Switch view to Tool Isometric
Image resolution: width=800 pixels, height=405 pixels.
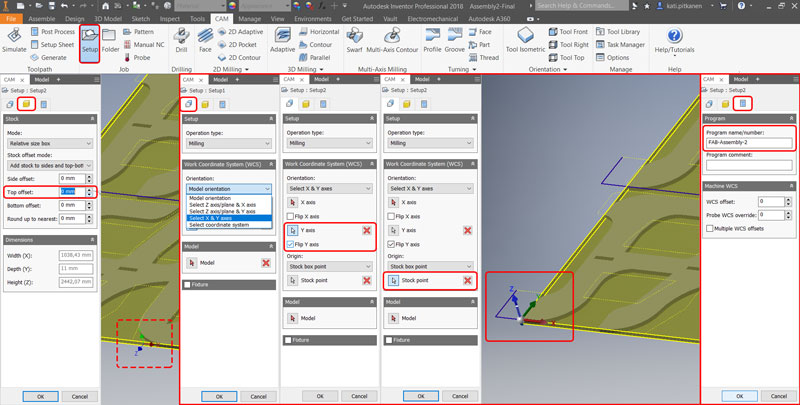pyautogui.click(x=526, y=40)
